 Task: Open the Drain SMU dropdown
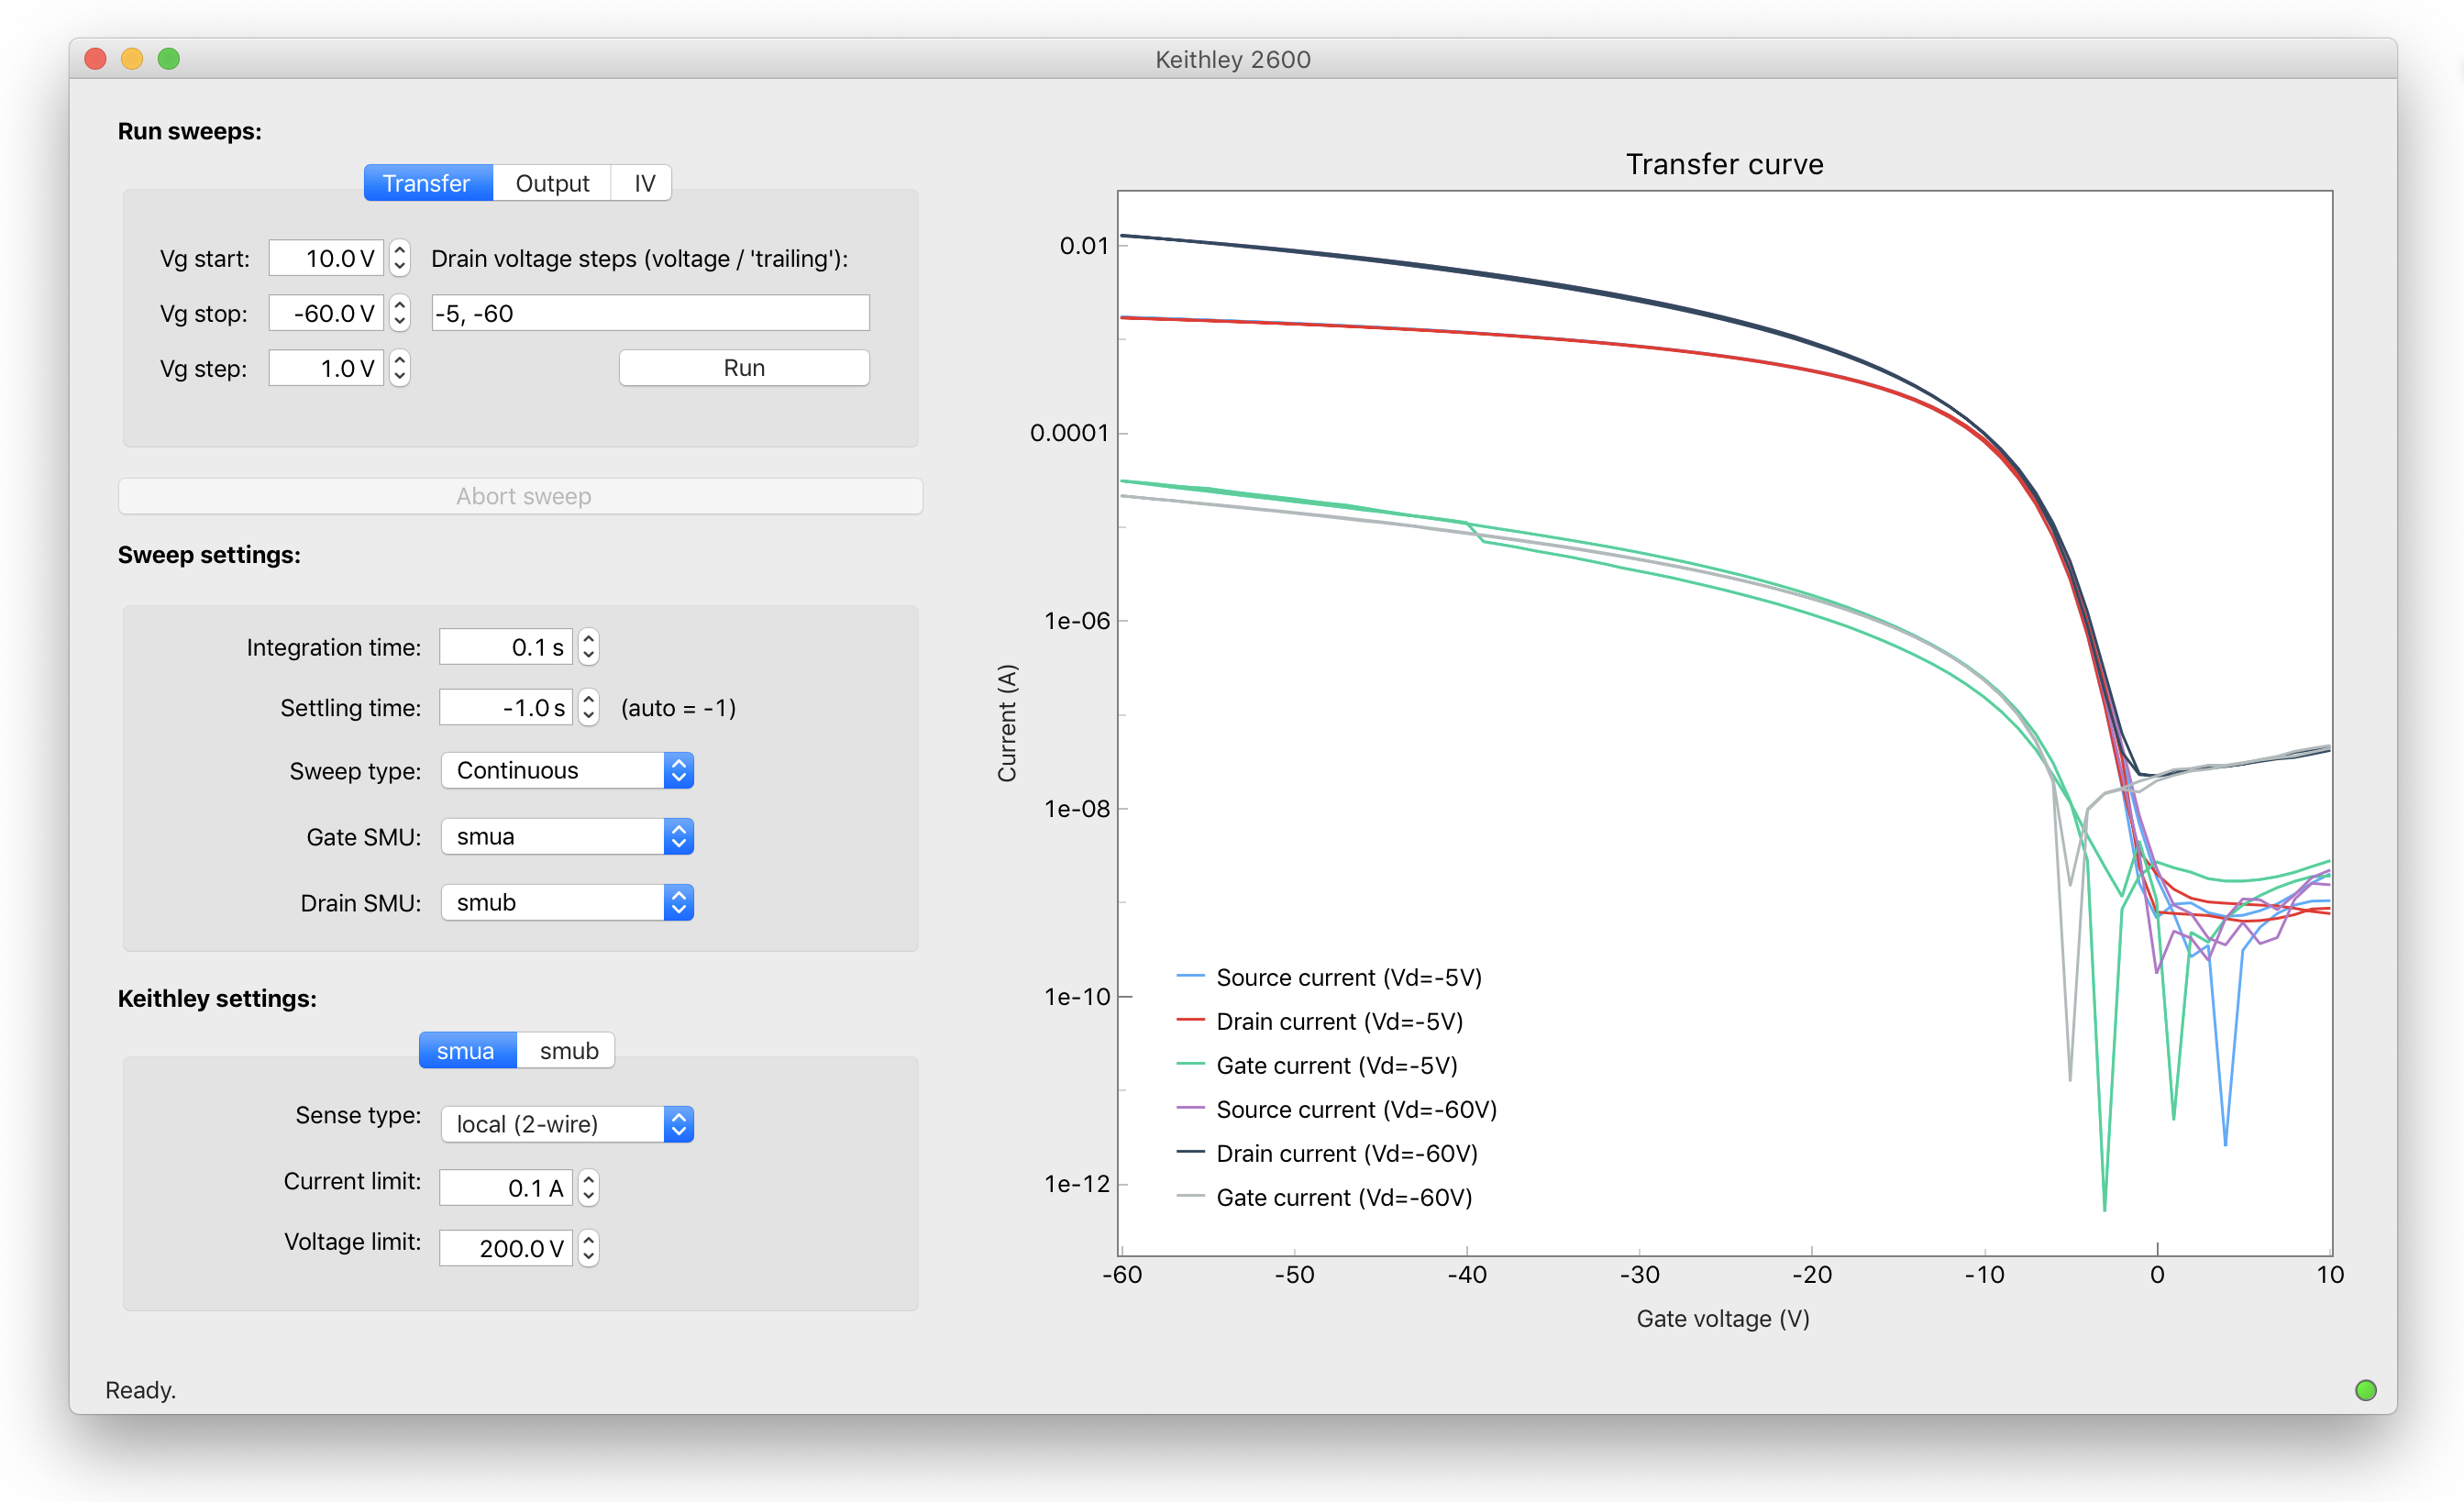point(567,902)
